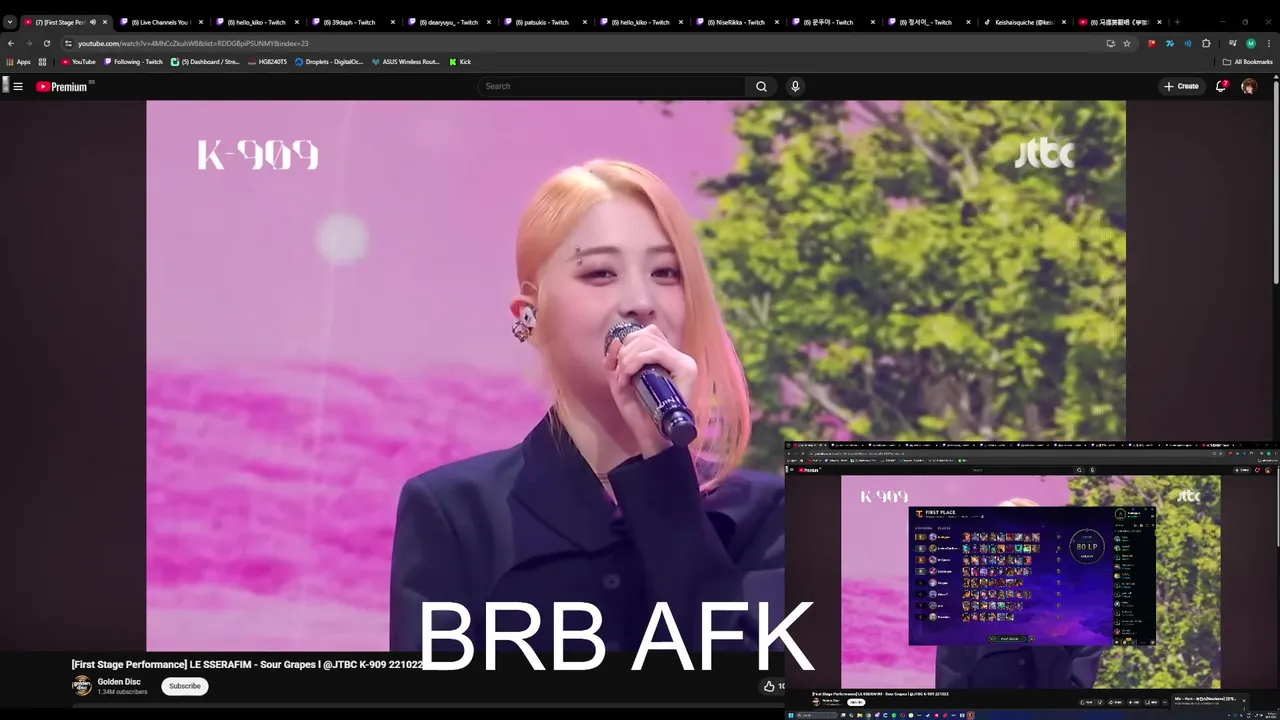Close the 39daph Twitch tab
Image resolution: width=1280 pixels, height=720 pixels.
[392, 22]
